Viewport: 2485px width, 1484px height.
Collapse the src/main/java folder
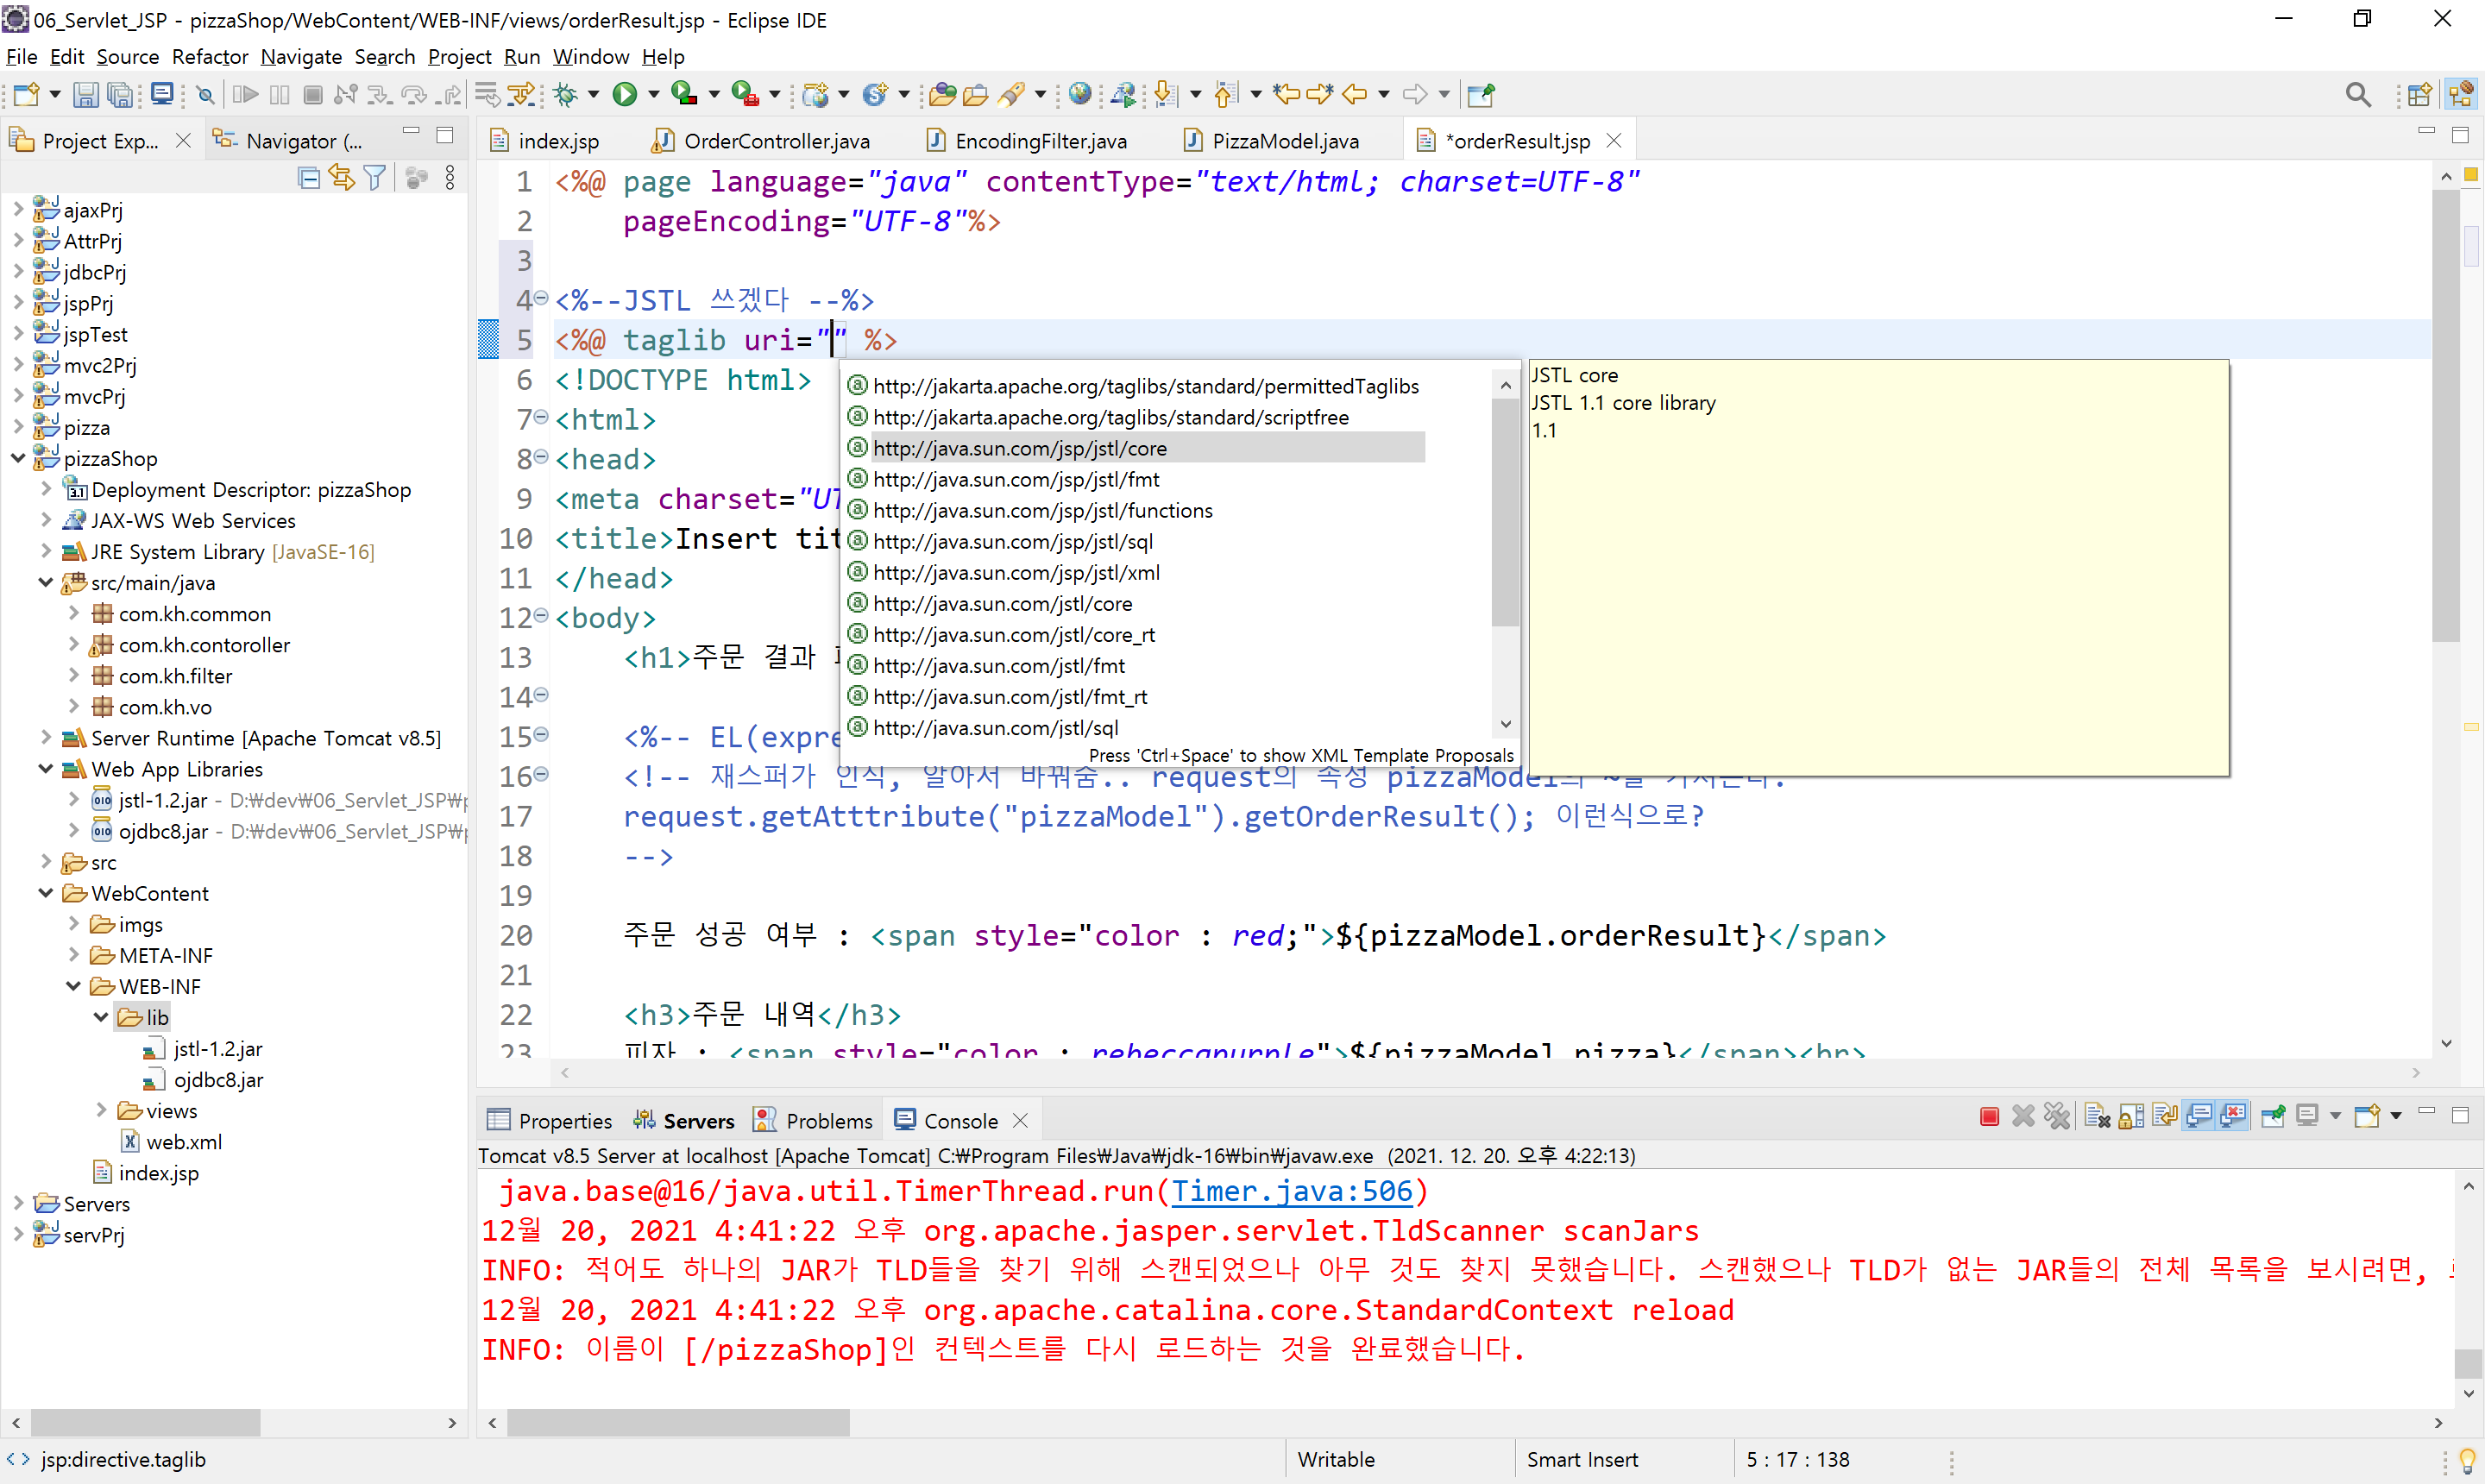tap(46, 582)
